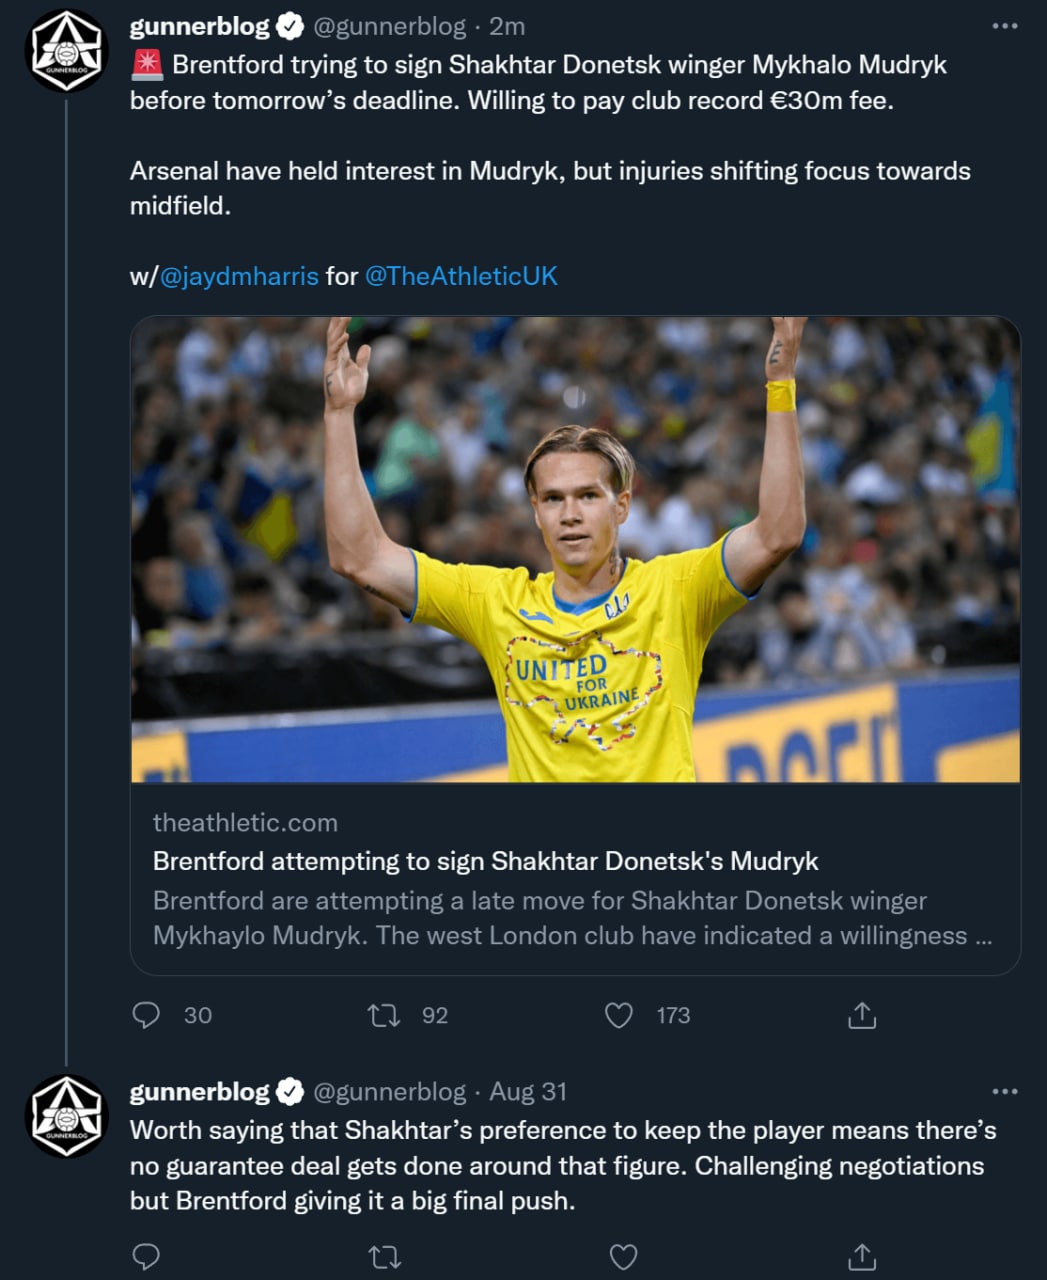Like the tweet with 173 likes

click(x=619, y=1015)
